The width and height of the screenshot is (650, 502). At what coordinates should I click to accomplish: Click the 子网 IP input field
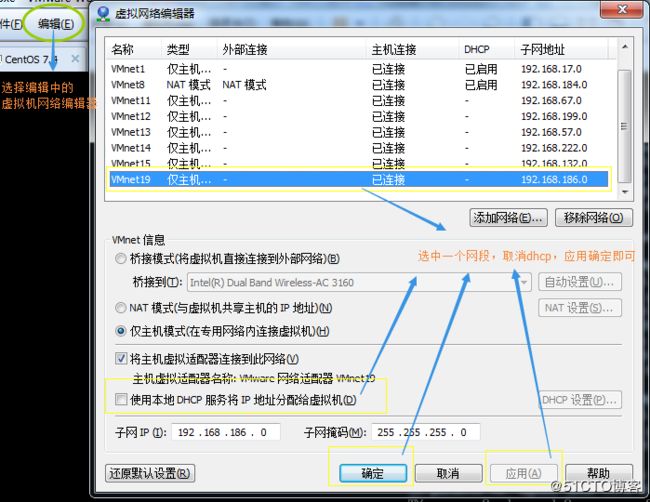[226, 432]
